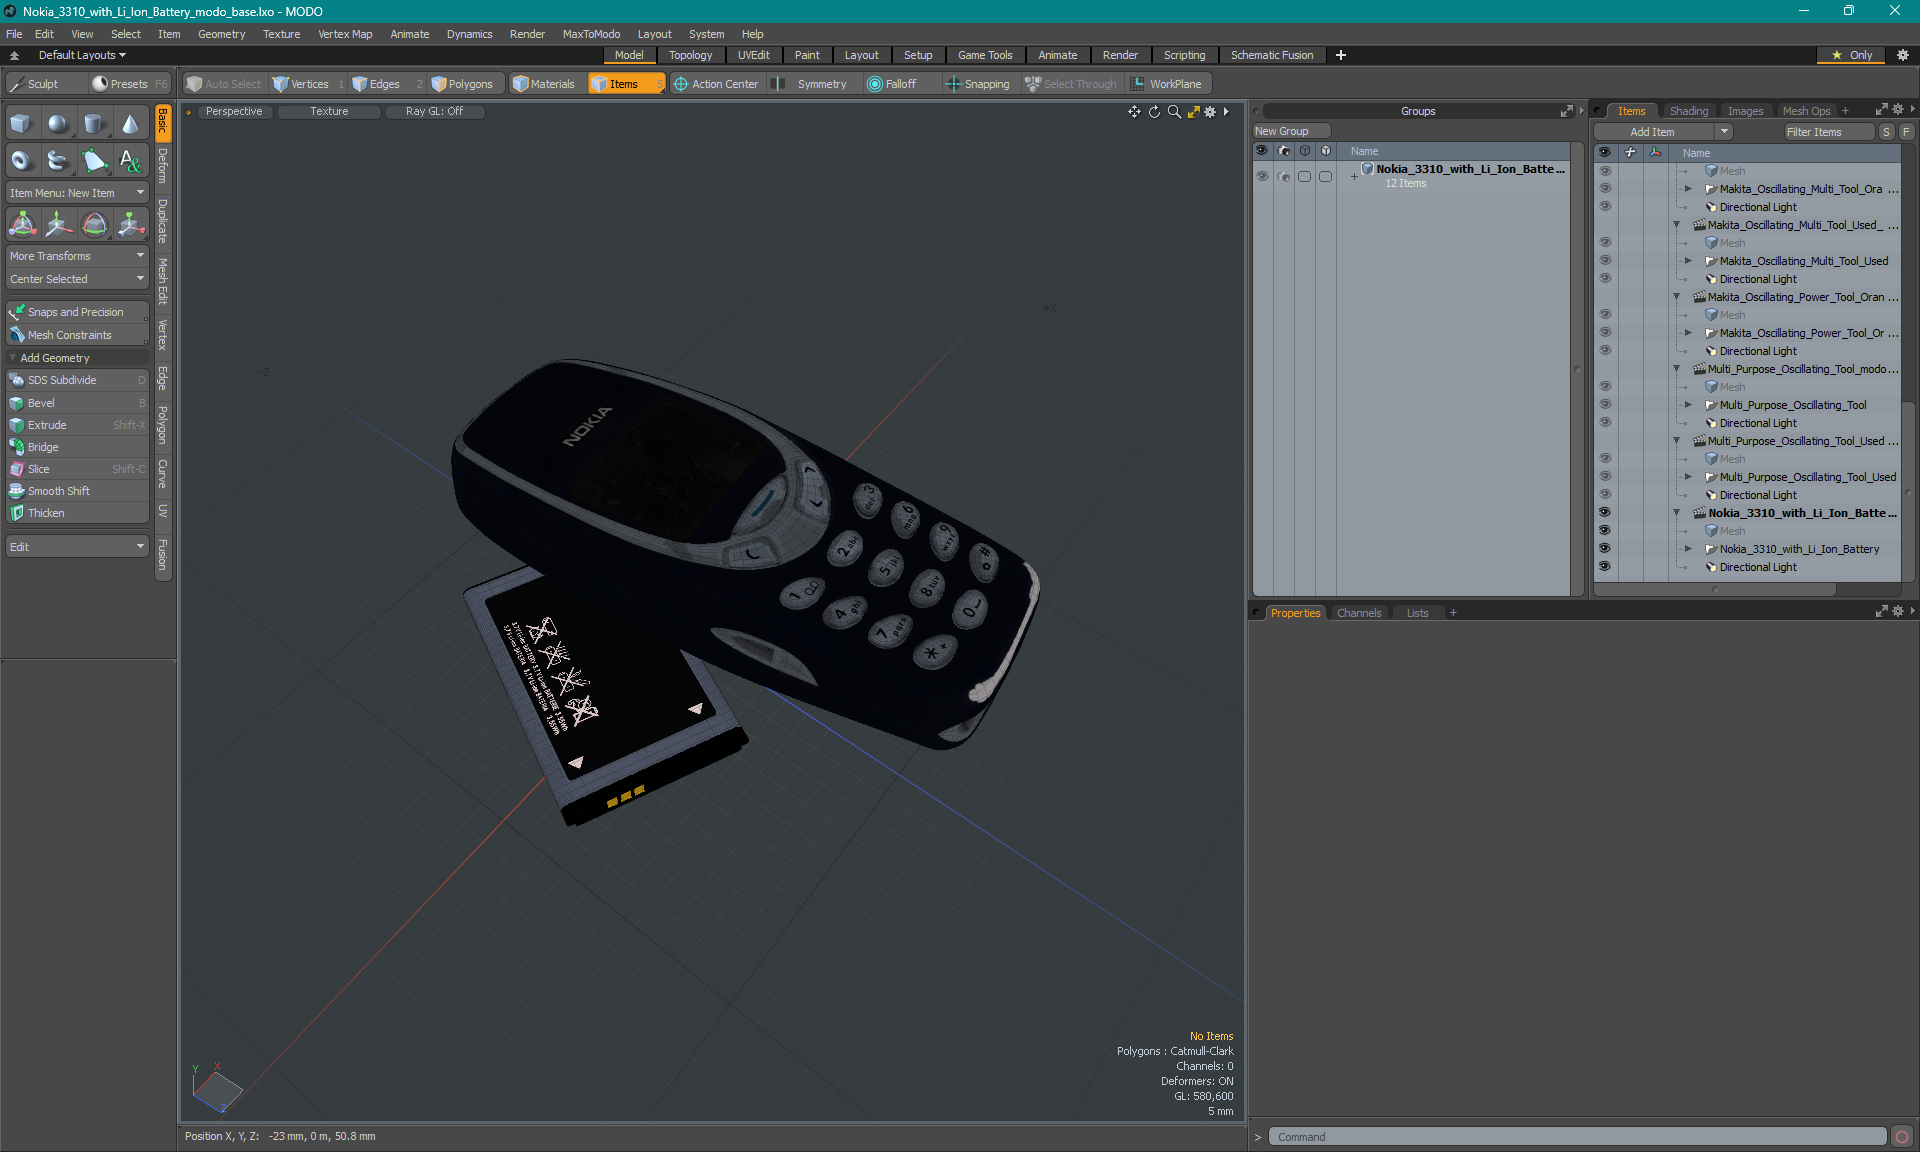
Task: Click the Mesh Constraints button
Action: (x=77, y=335)
